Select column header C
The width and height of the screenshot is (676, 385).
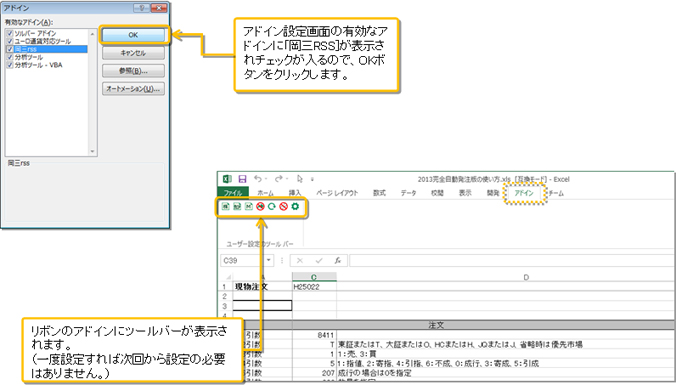tap(314, 277)
